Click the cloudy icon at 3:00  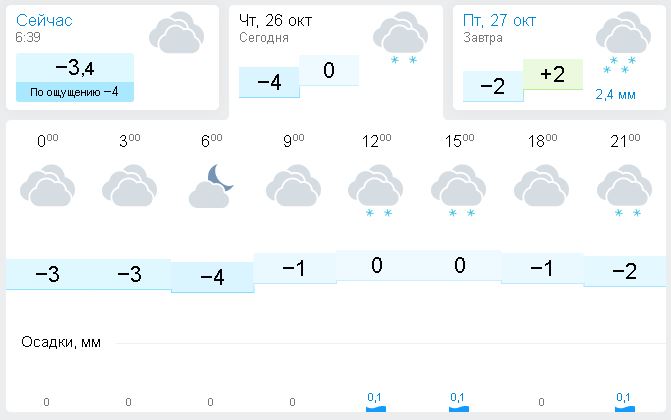(x=130, y=187)
